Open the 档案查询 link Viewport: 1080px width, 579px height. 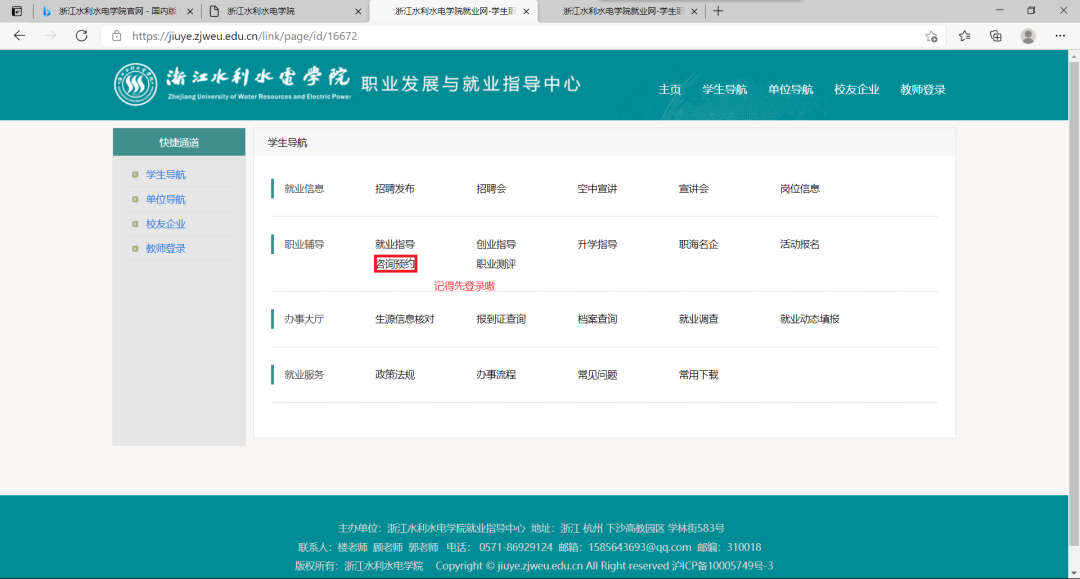point(597,319)
